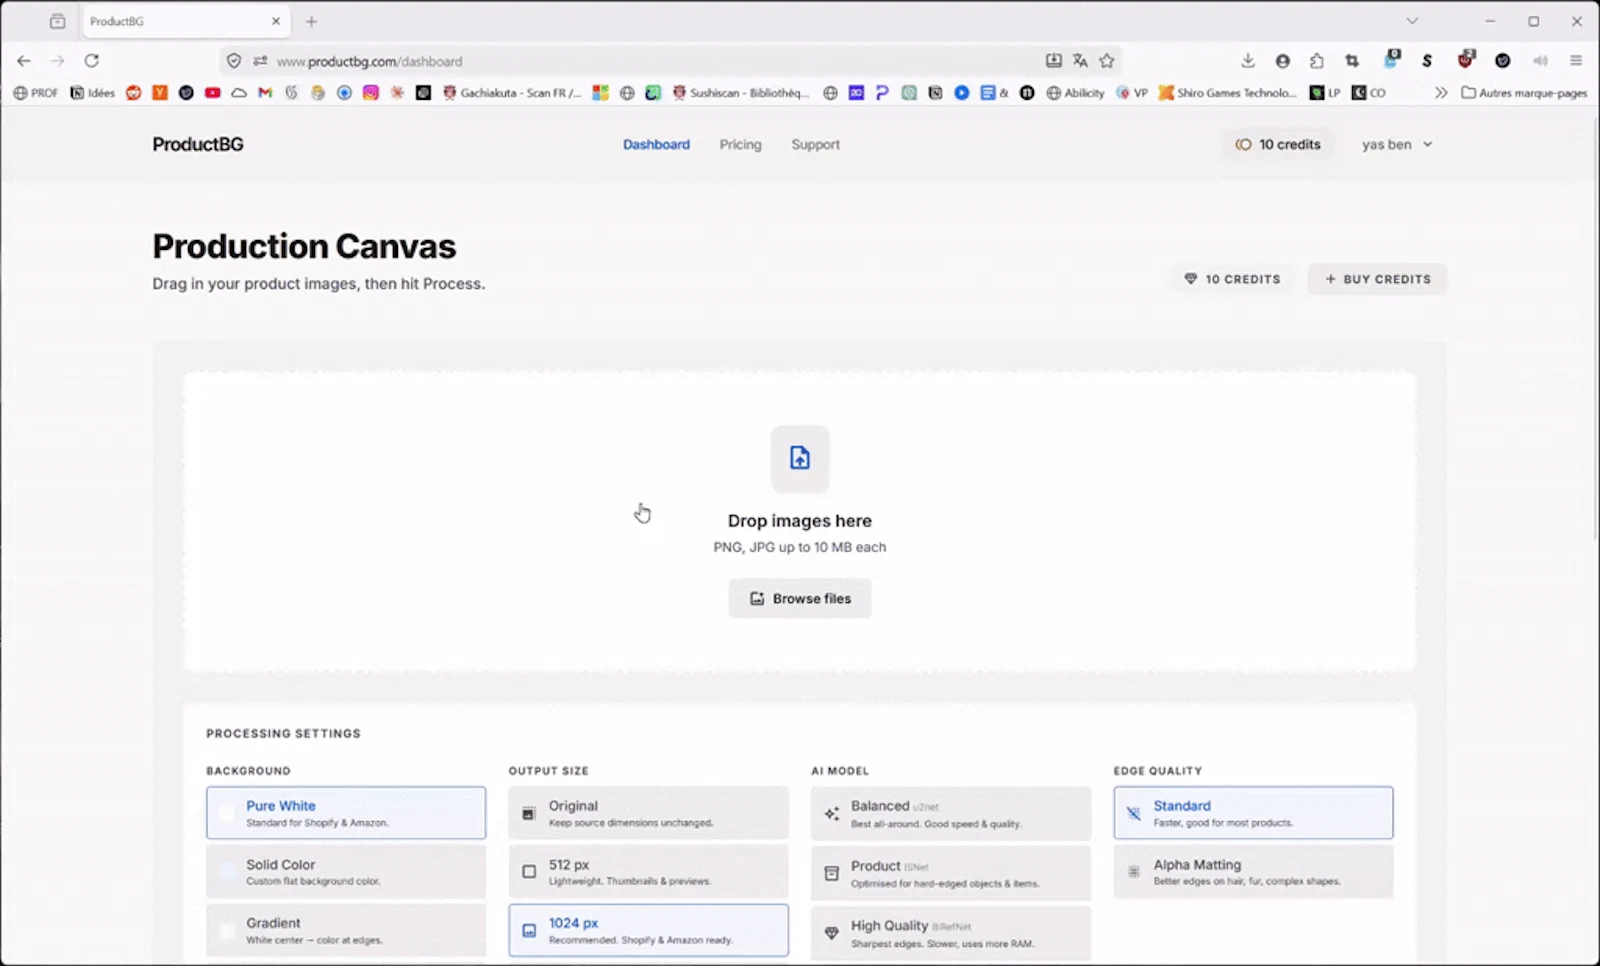Select Alpha Matting edge quality

coord(1253,872)
